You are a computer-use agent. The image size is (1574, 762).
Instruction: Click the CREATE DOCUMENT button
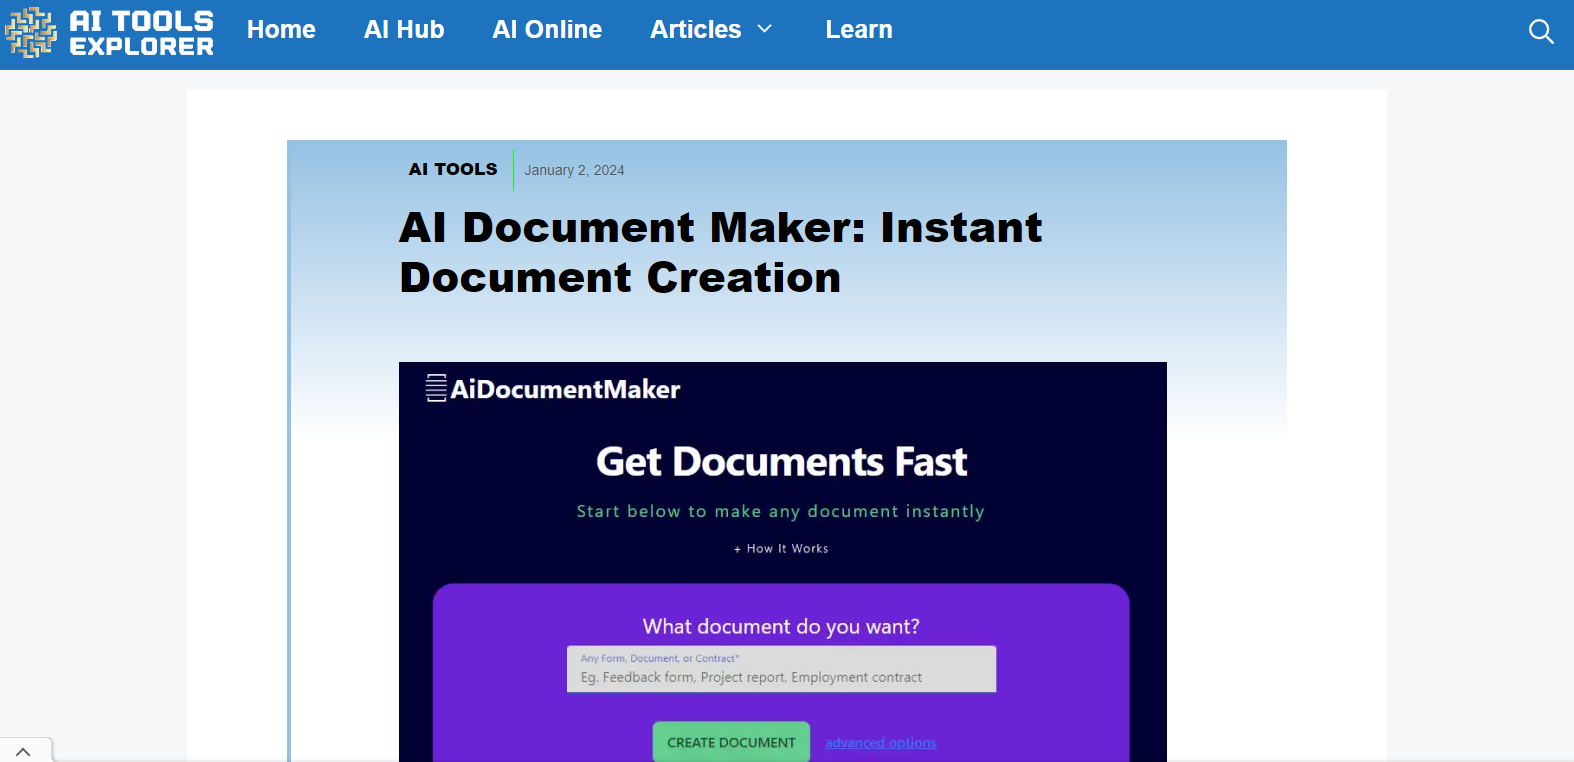click(731, 742)
